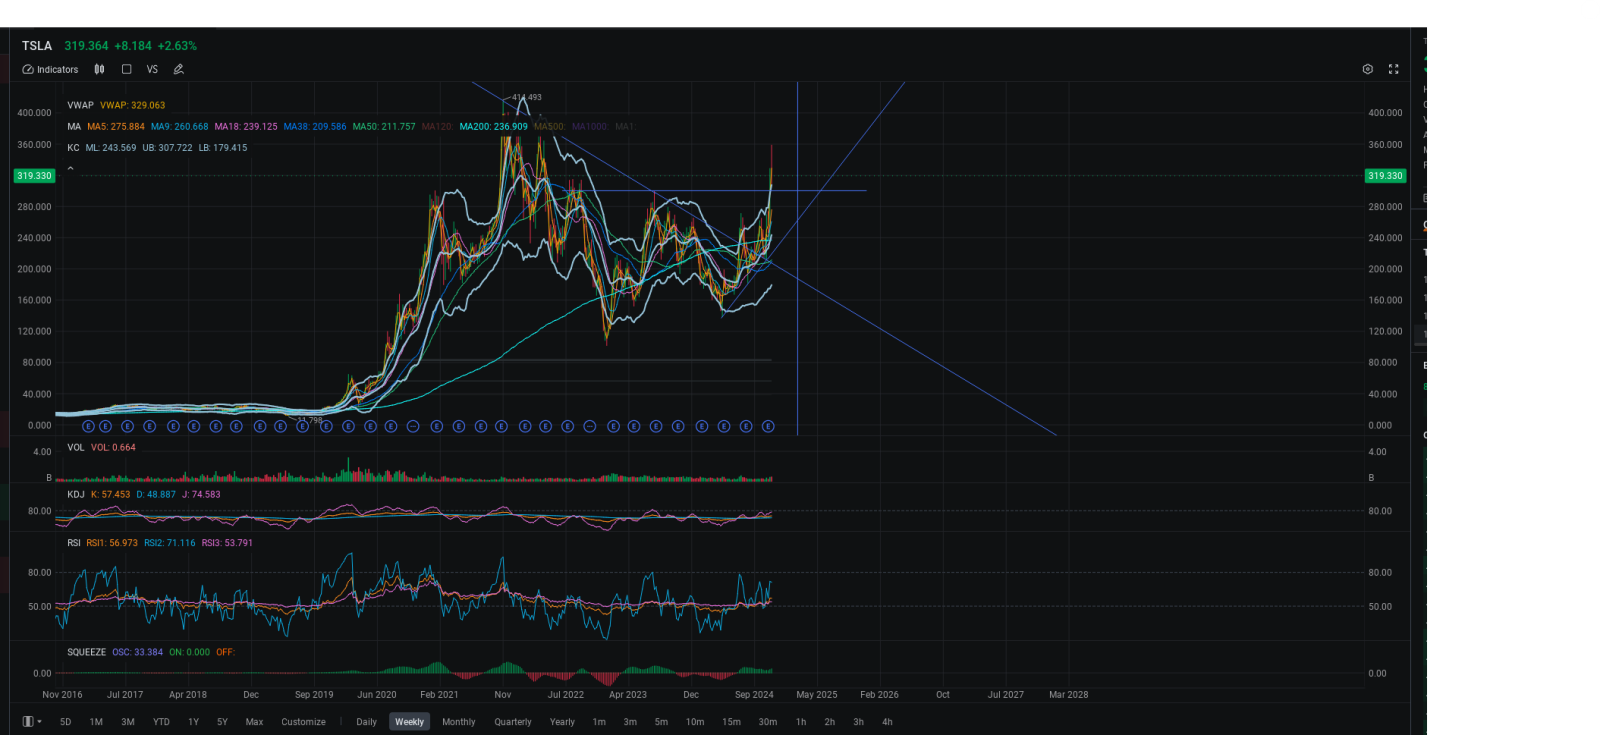
Task: Click the RSI2: 71.116 value
Action: [x=170, y=543]
